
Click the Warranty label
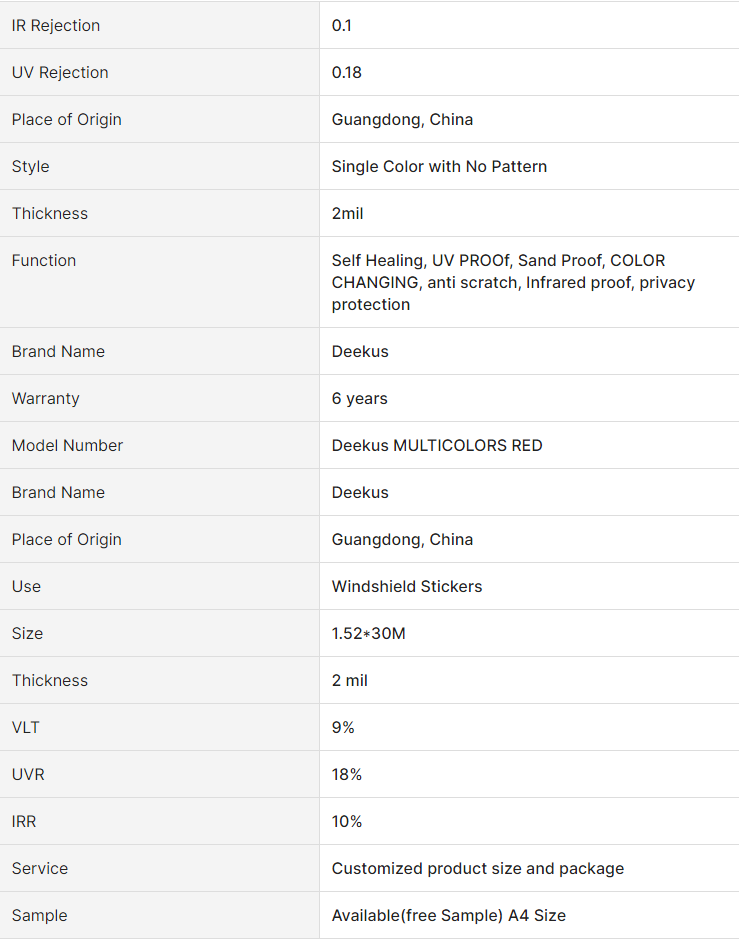(46, 398)
